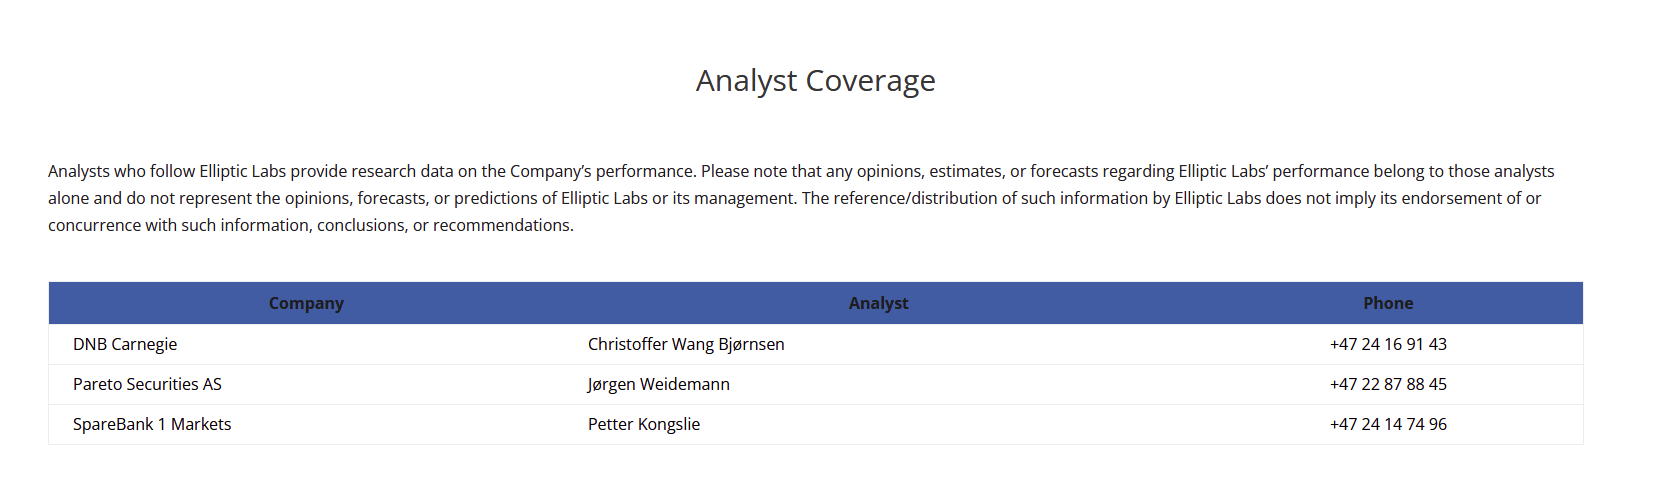
Task: Click the Analyst Coverage heading
Action: click(x=815, y=80)
